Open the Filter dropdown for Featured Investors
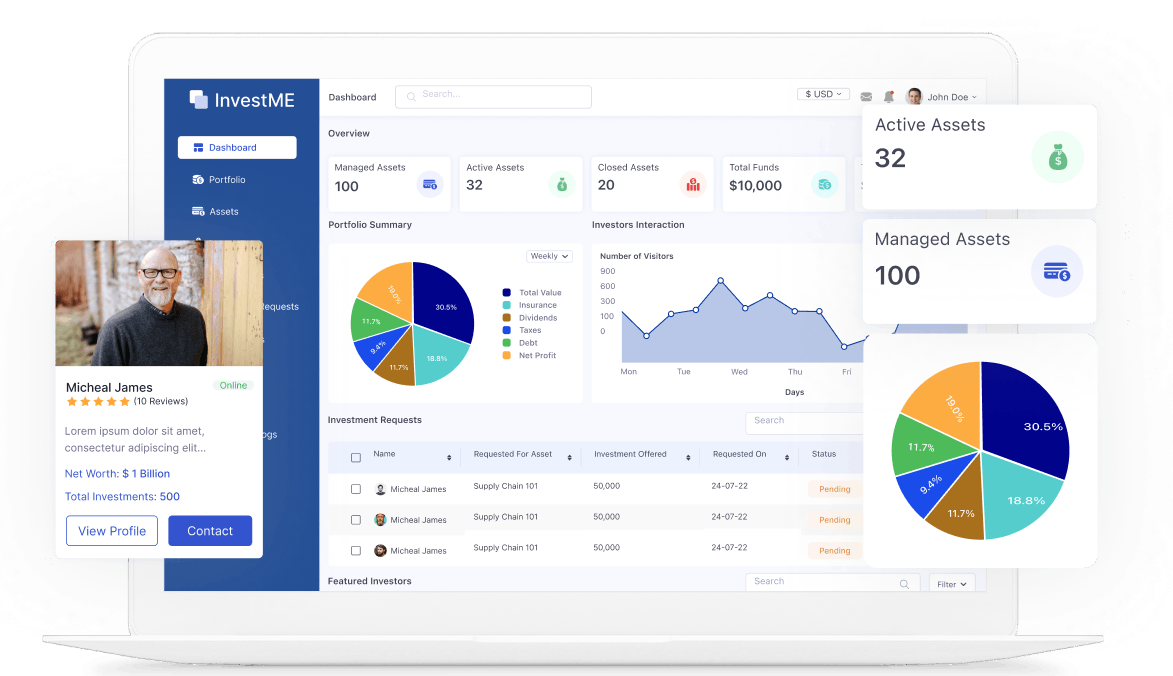This screenshot has width=1173, height=676. 951,584
